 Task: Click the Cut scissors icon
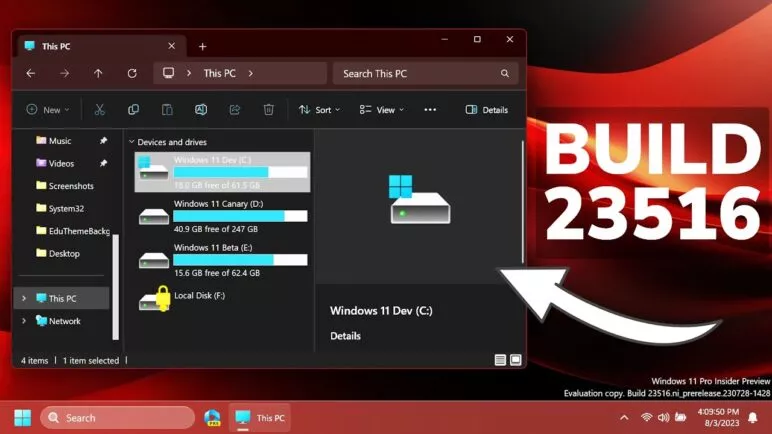pos(99,110)
